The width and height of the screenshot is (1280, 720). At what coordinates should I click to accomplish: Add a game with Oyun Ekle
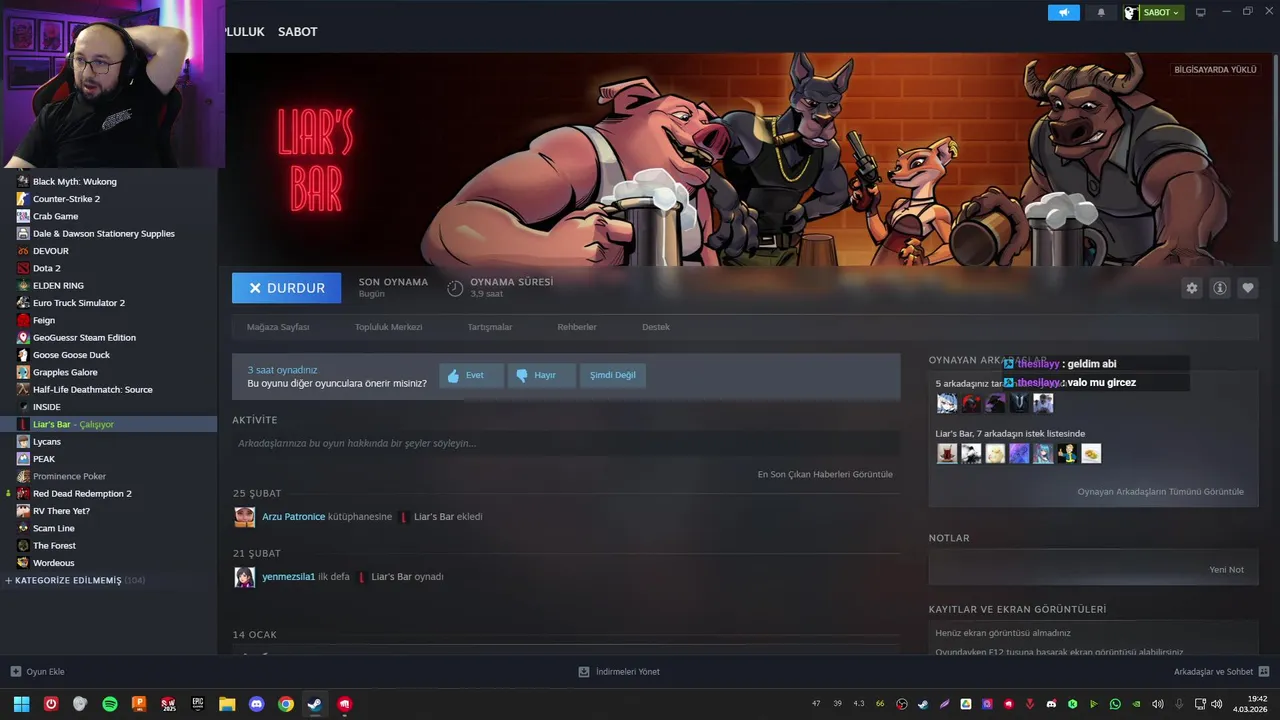(37, 672)
